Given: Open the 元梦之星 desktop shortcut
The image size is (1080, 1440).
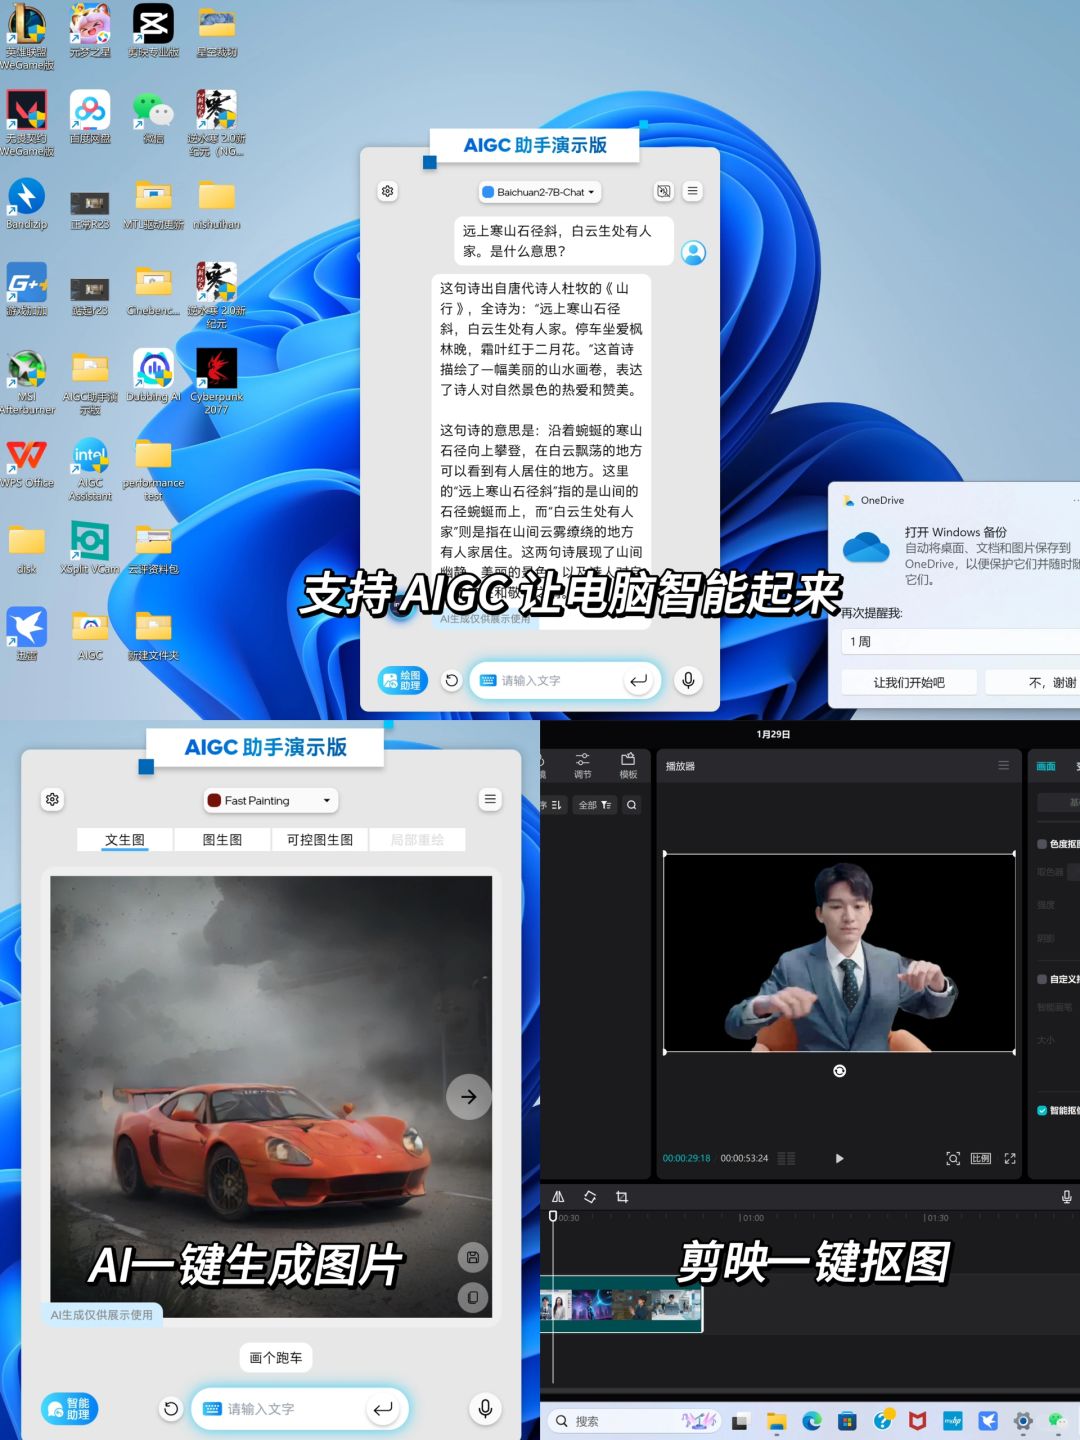Looking at the screenshot, I should click(90, 32).
